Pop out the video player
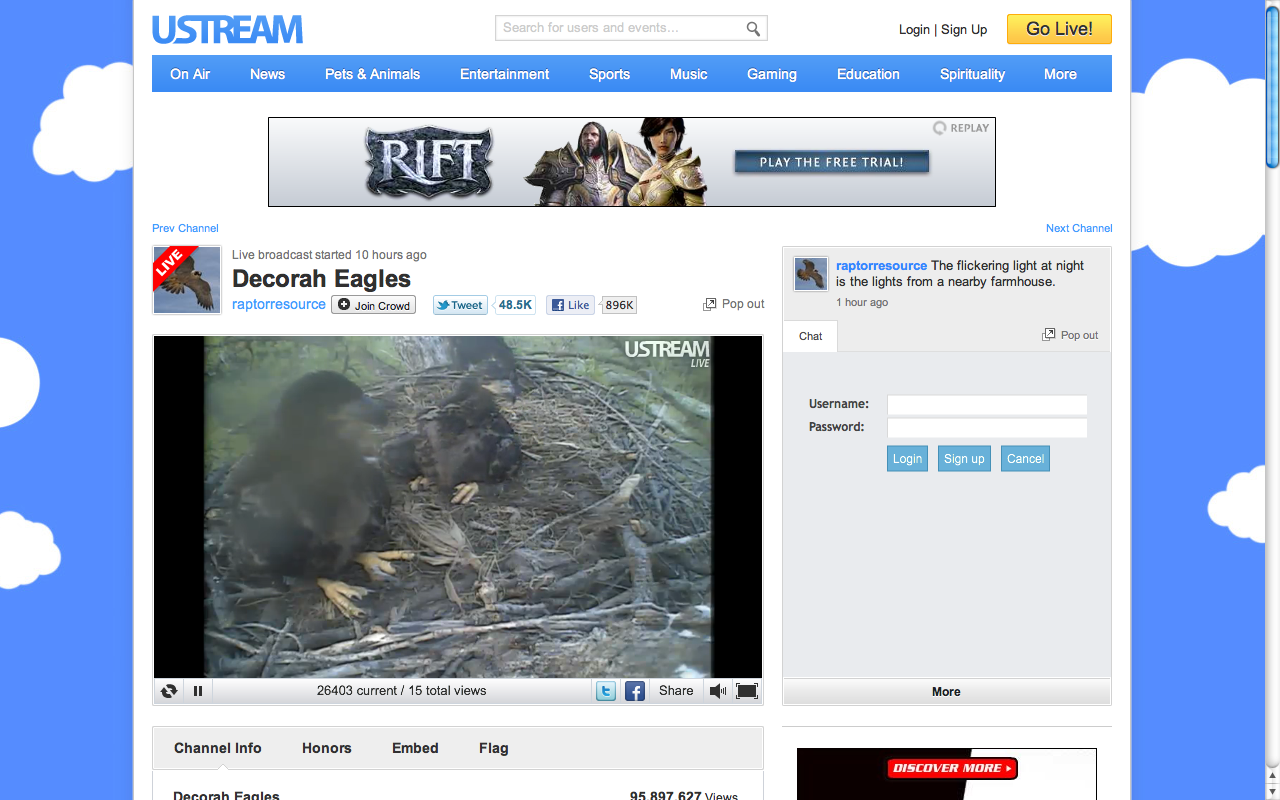This screenshot has width=1280, height=800. pyautogui.click(x=734, y=304)
